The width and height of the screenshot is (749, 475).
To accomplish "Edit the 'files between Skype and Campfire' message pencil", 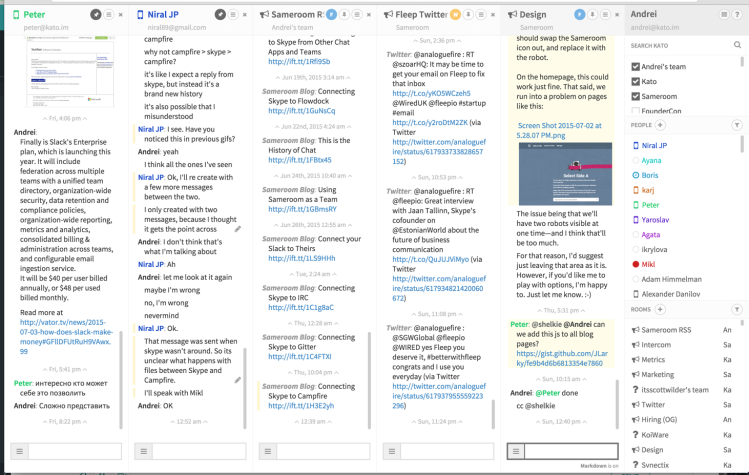I will (237, 380).
